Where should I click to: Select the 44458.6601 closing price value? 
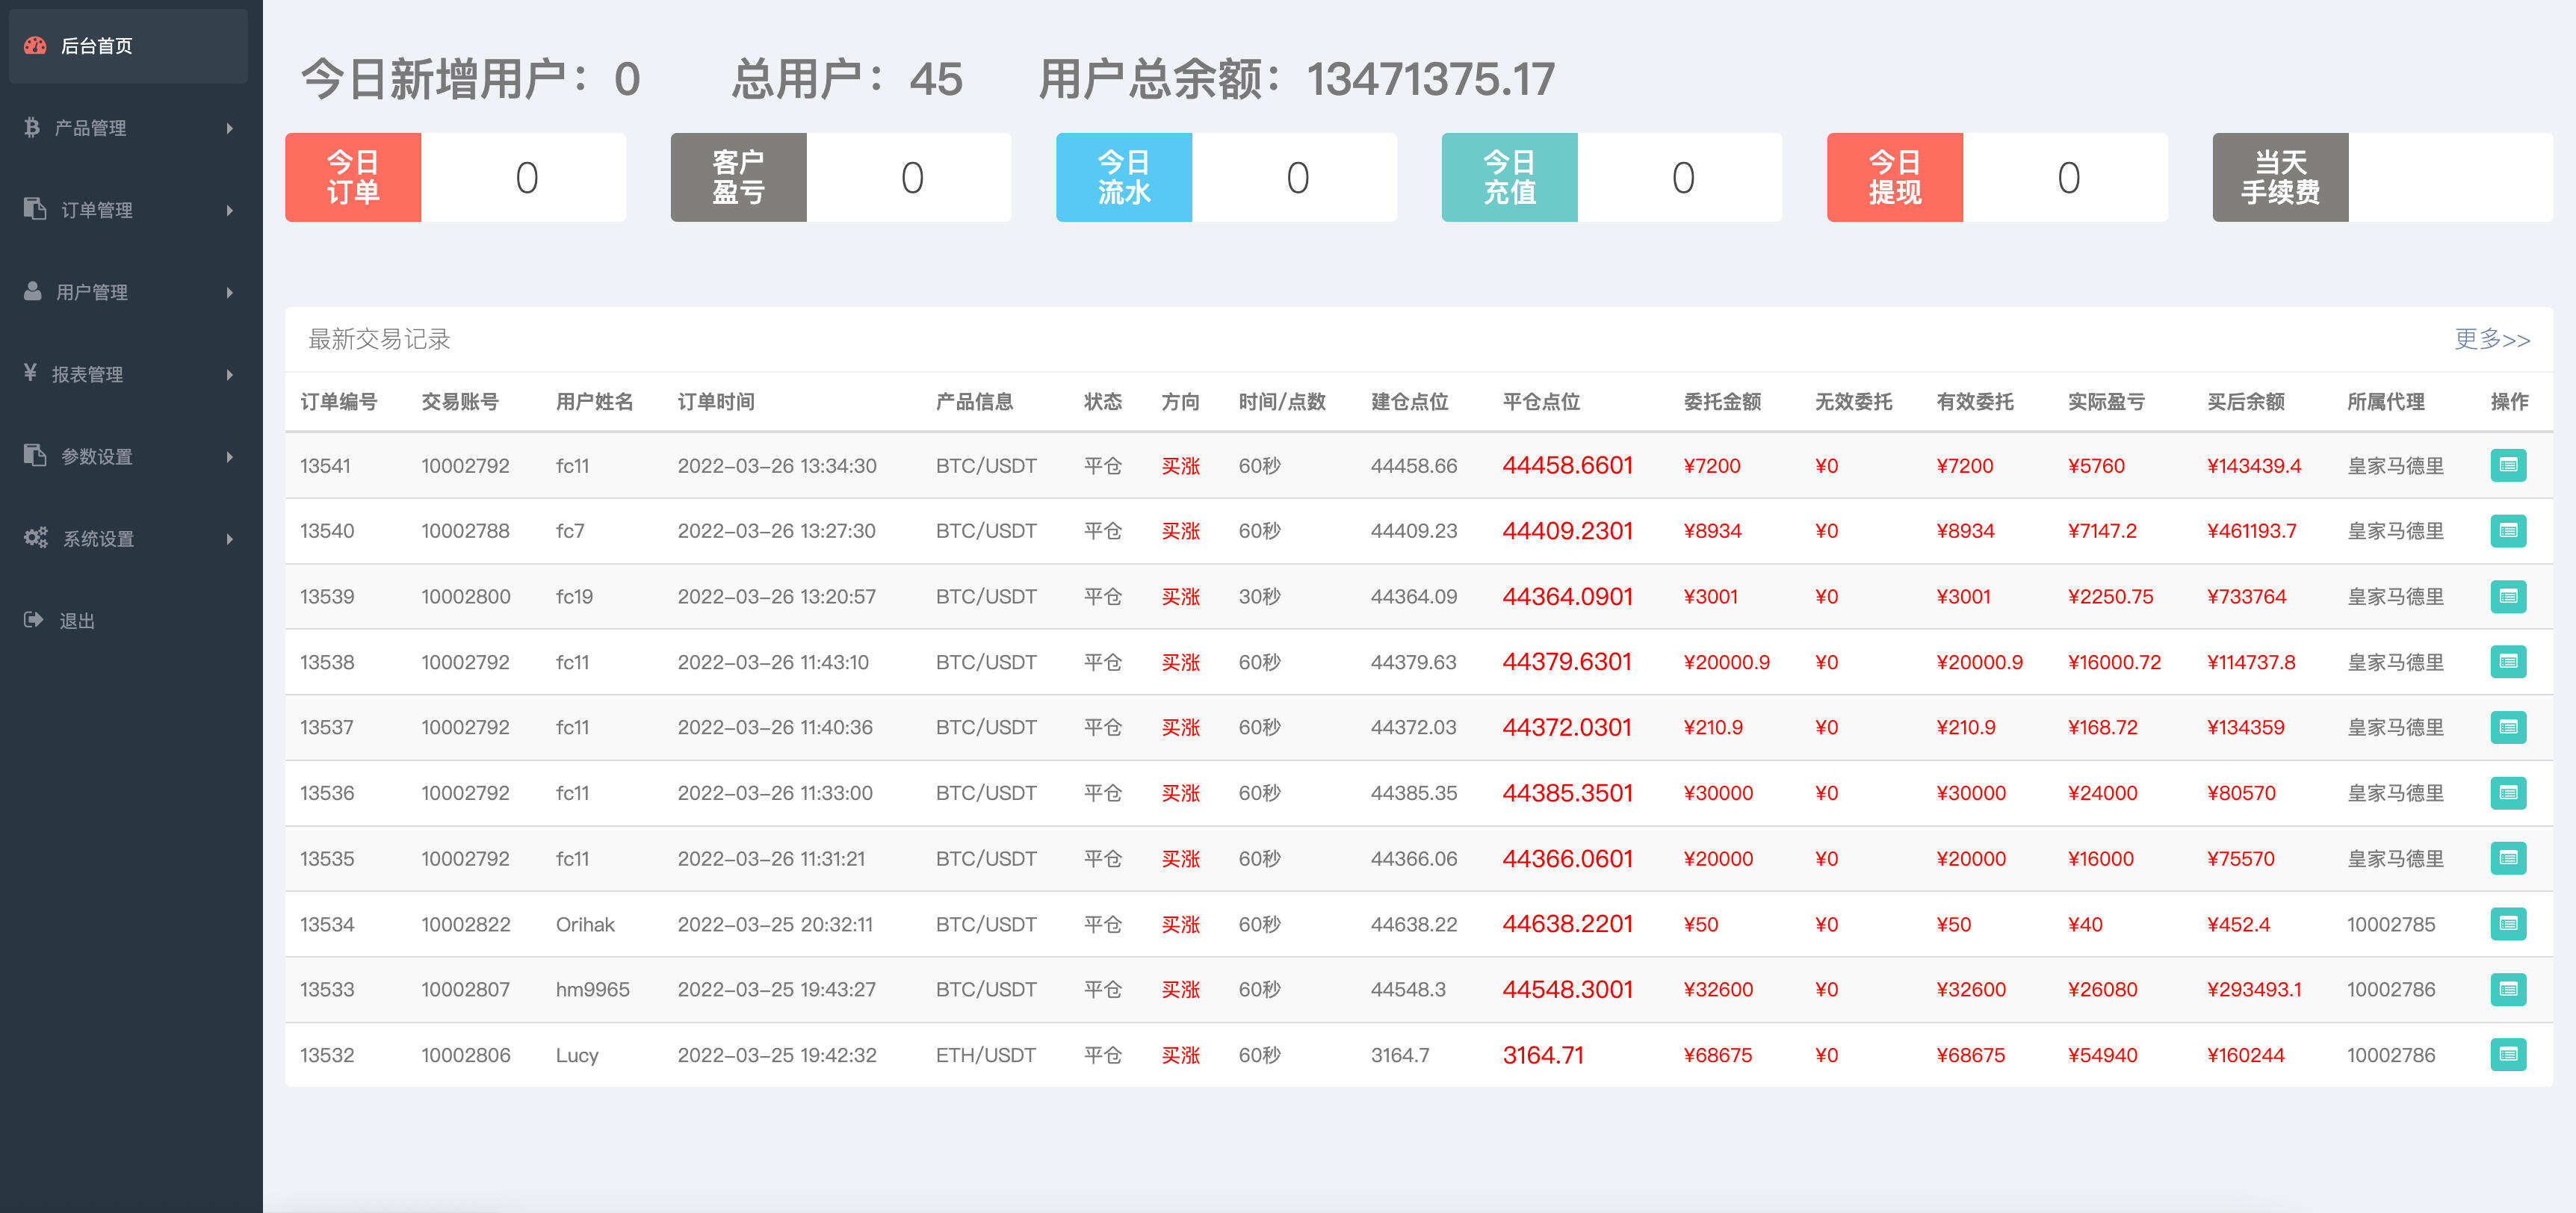point(1568,465)
